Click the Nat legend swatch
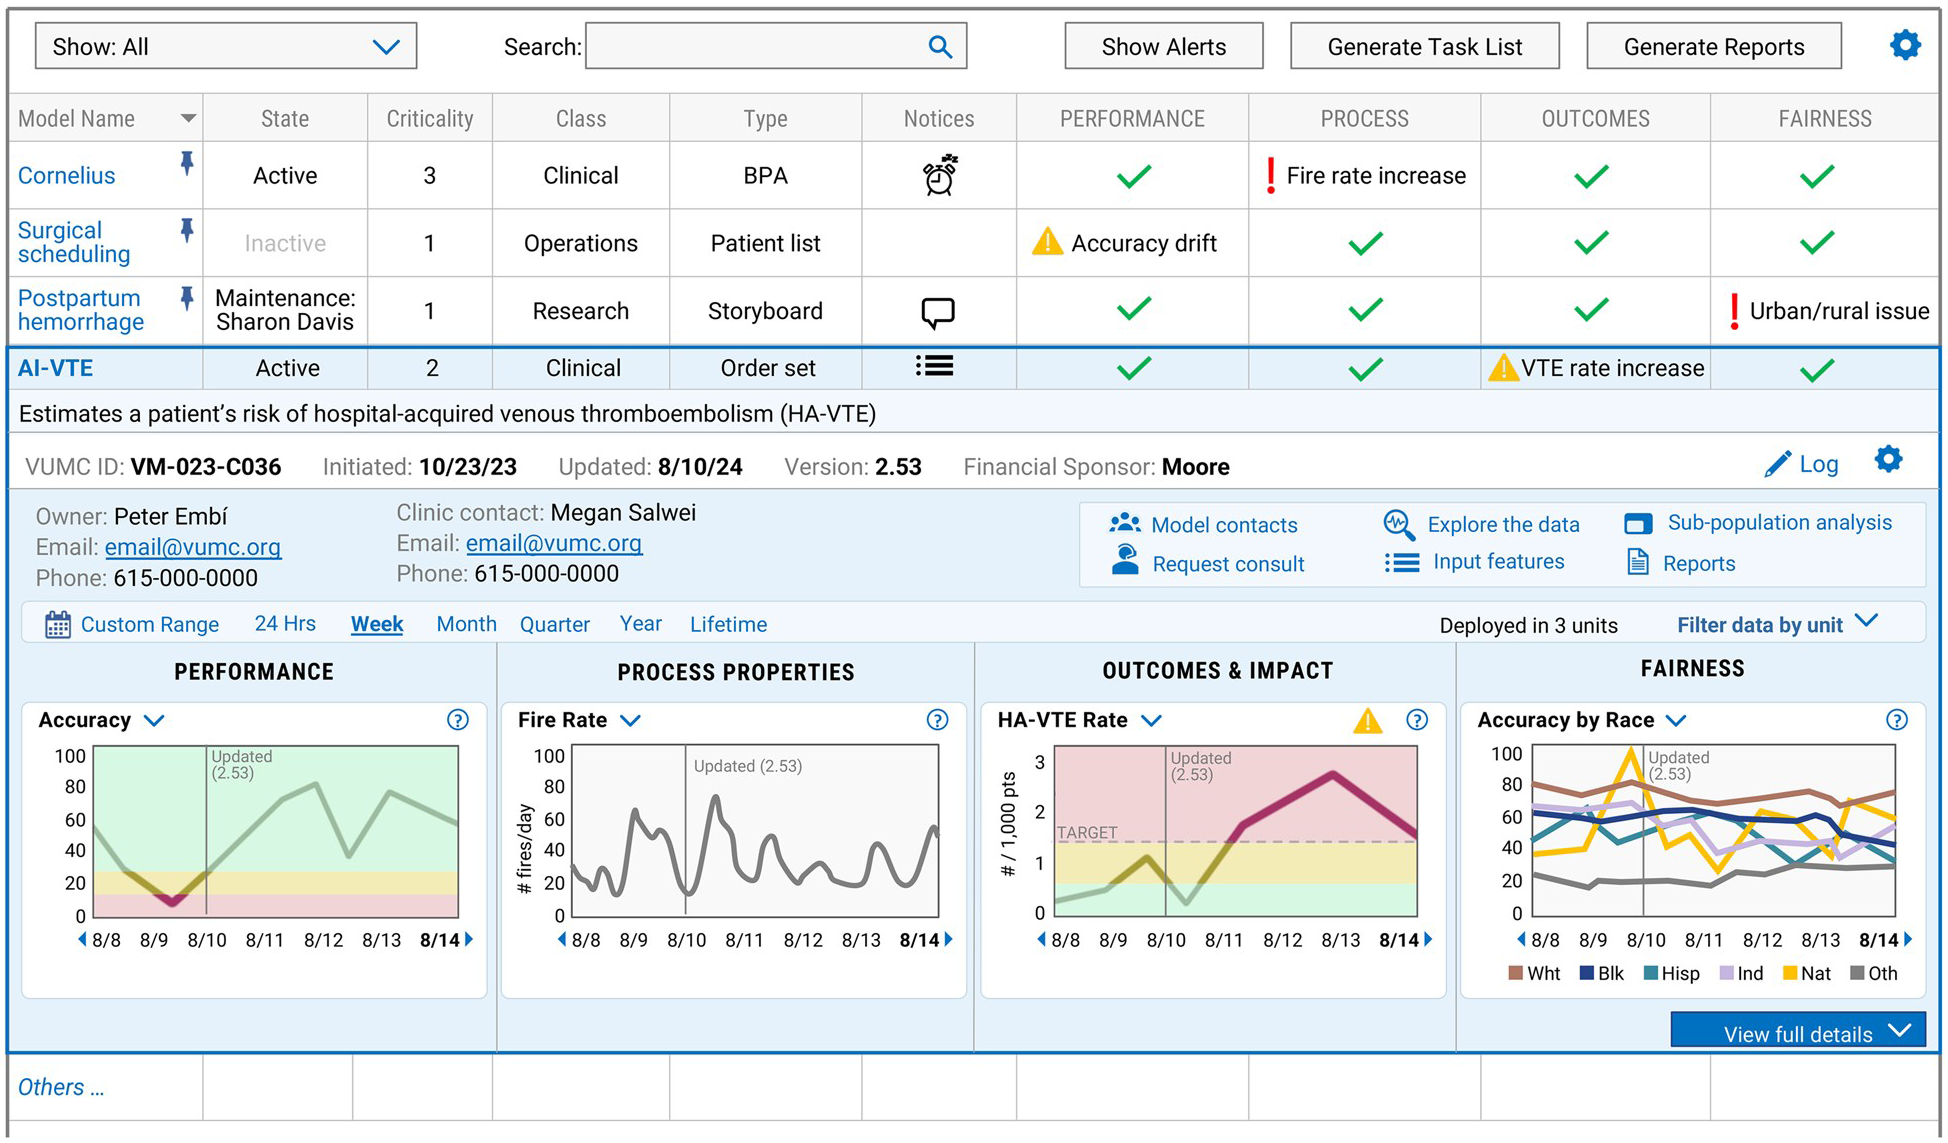This screenshot has height=1143, width=1948. (1790, 973)
